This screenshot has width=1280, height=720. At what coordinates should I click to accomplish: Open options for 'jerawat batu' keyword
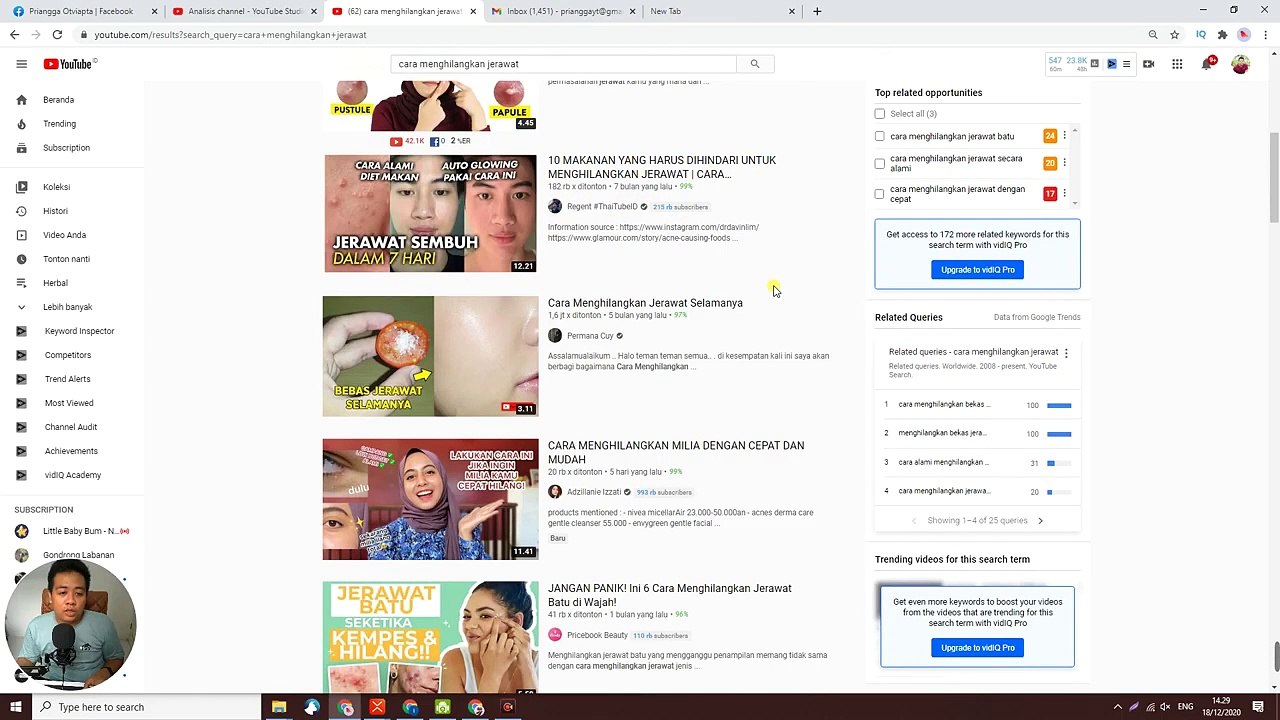click(x=1064, y=136)
